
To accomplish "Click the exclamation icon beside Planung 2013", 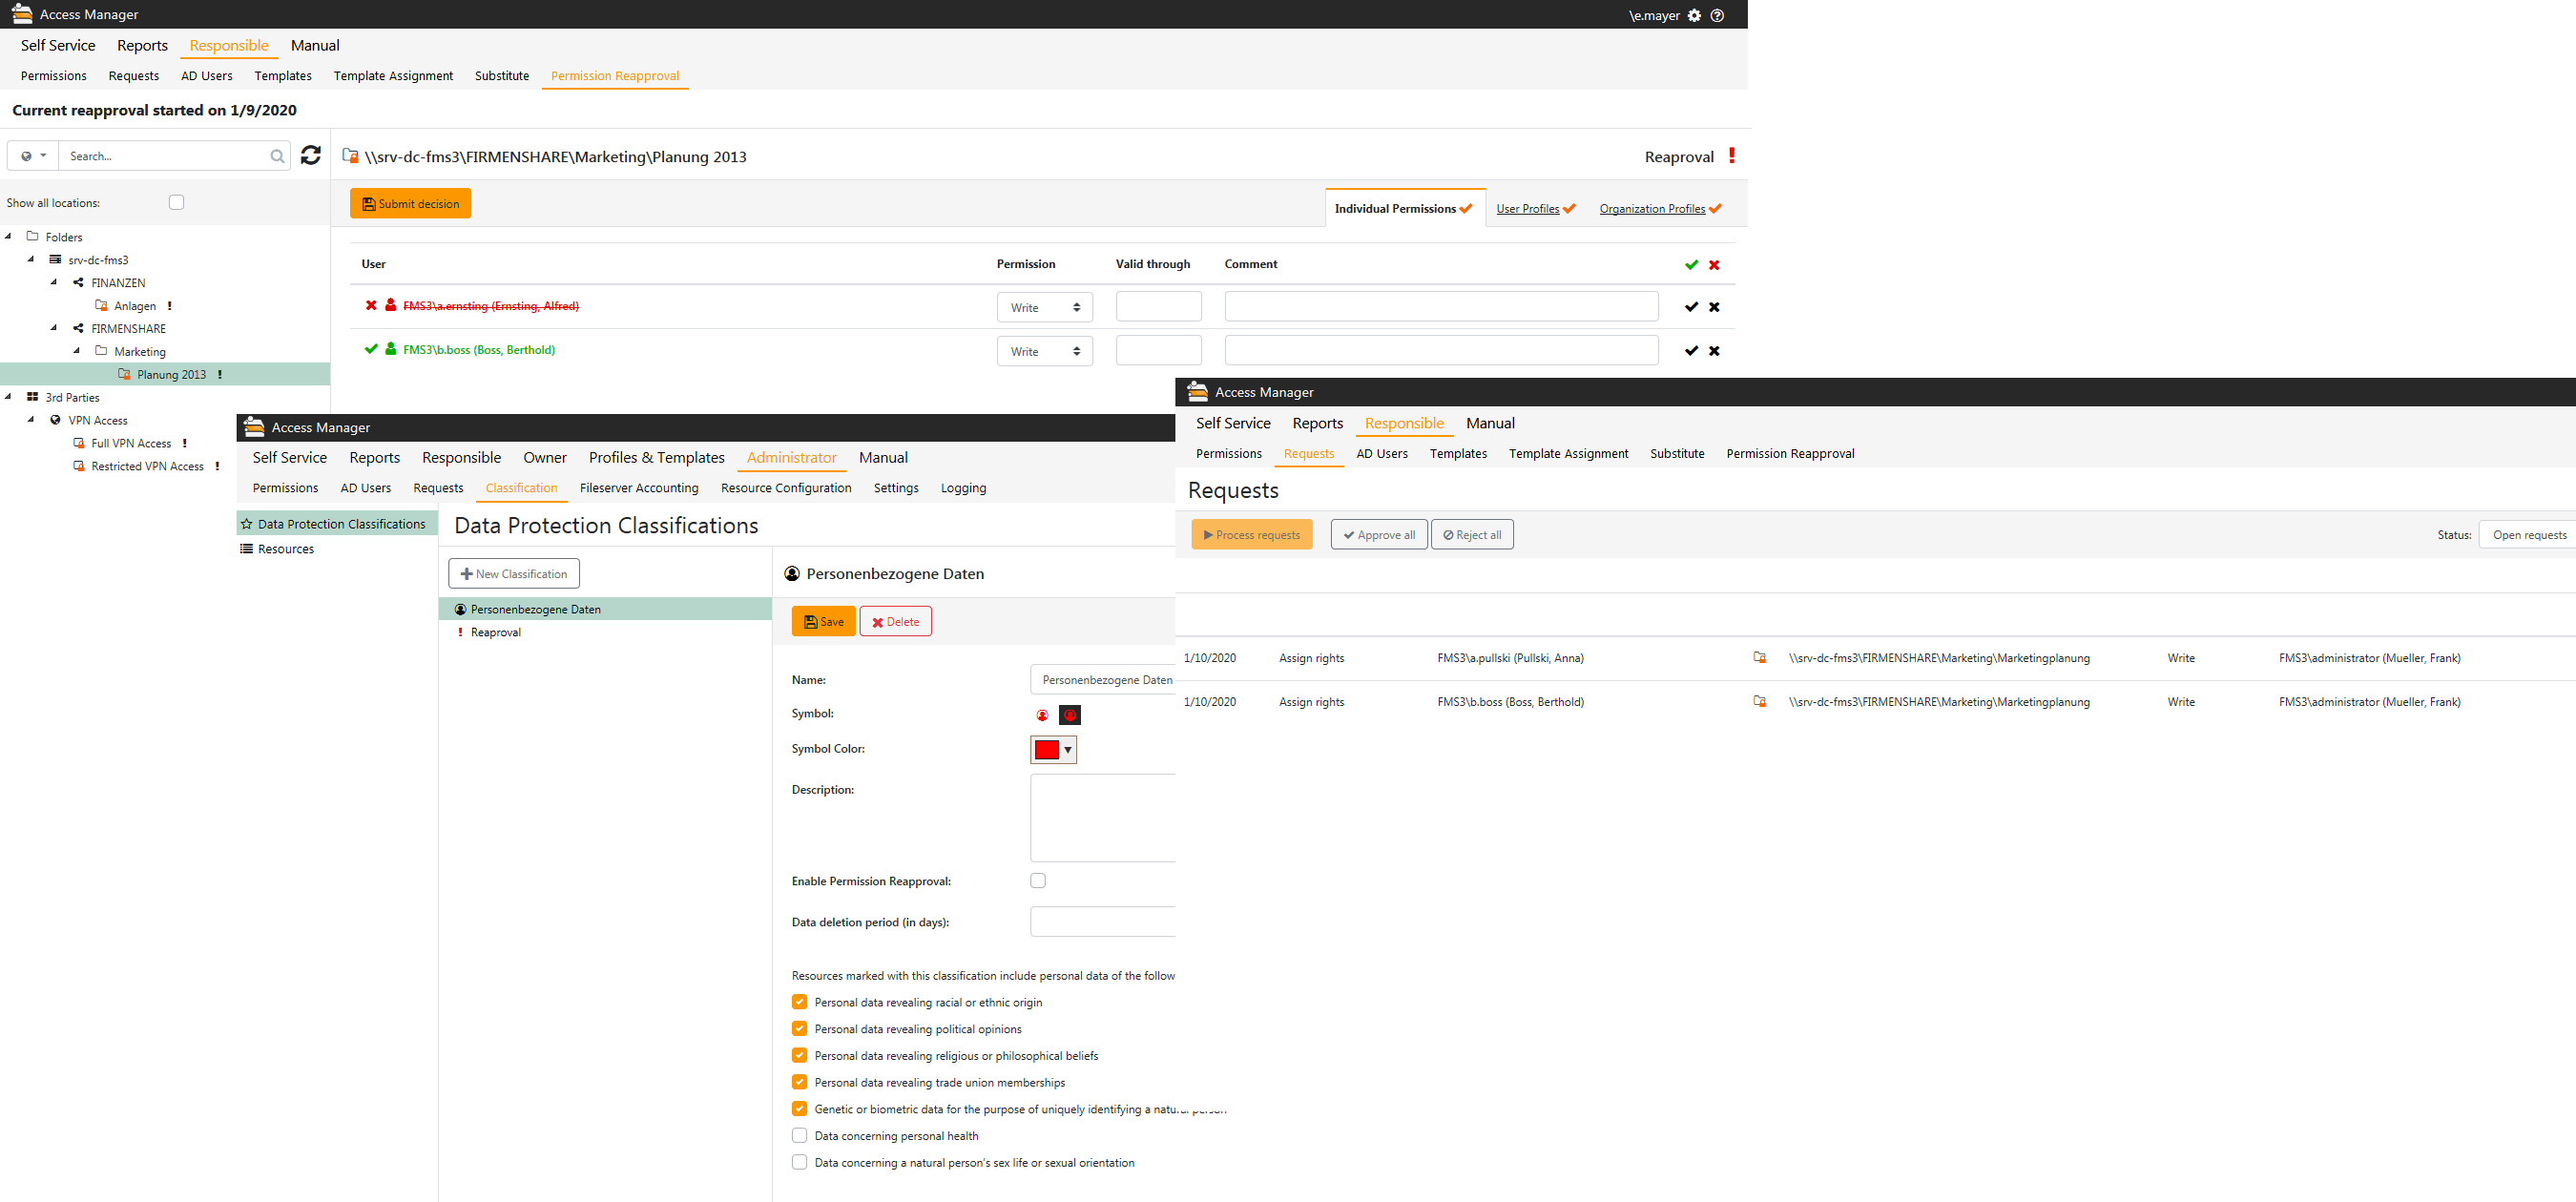I will coord(219,373).
